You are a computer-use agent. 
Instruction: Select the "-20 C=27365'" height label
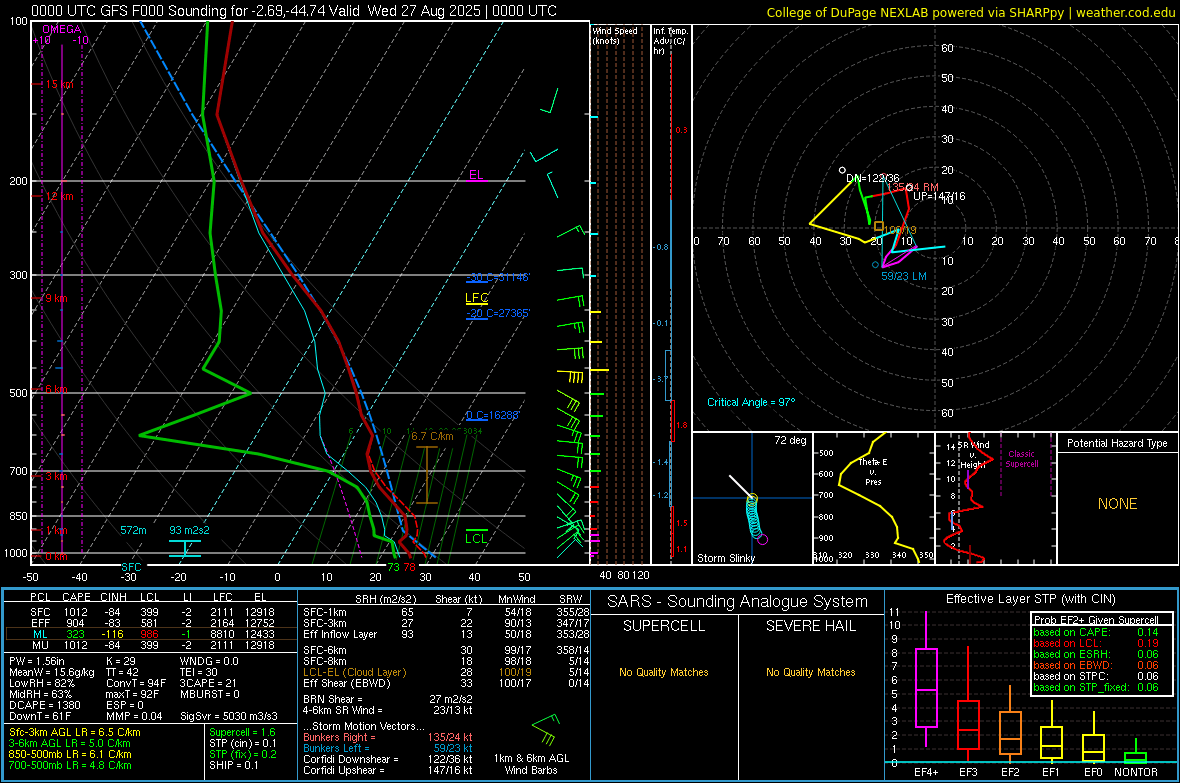[x=497, y=313]
